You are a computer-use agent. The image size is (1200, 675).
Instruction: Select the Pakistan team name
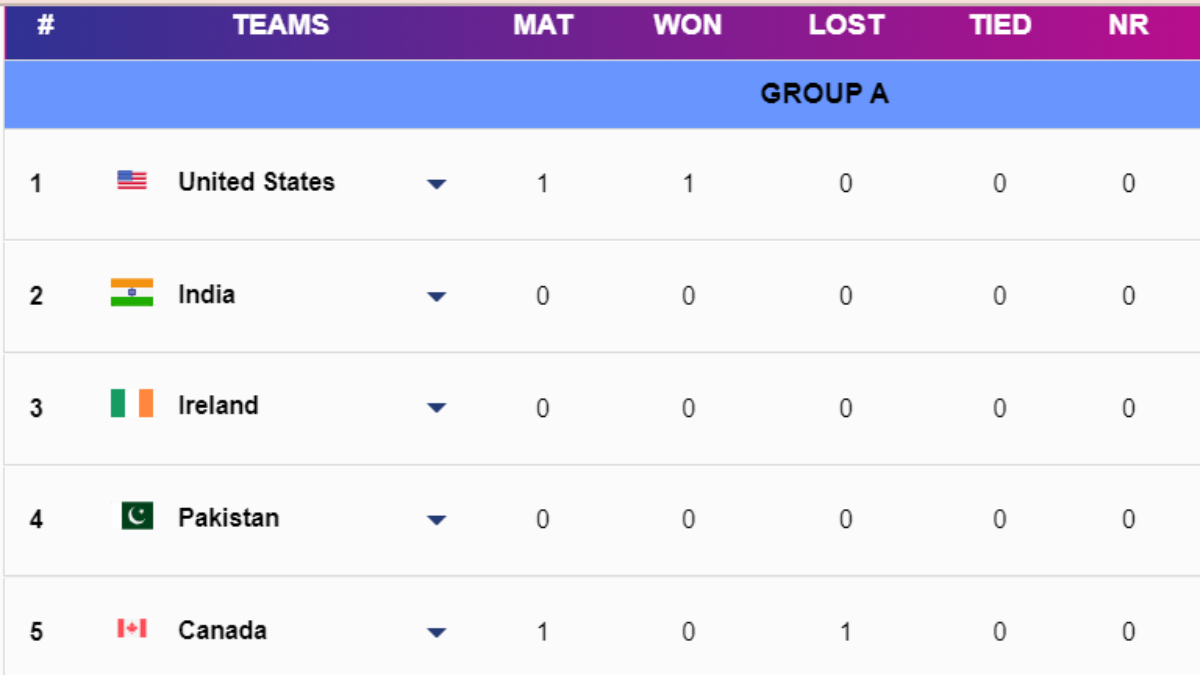228,518
